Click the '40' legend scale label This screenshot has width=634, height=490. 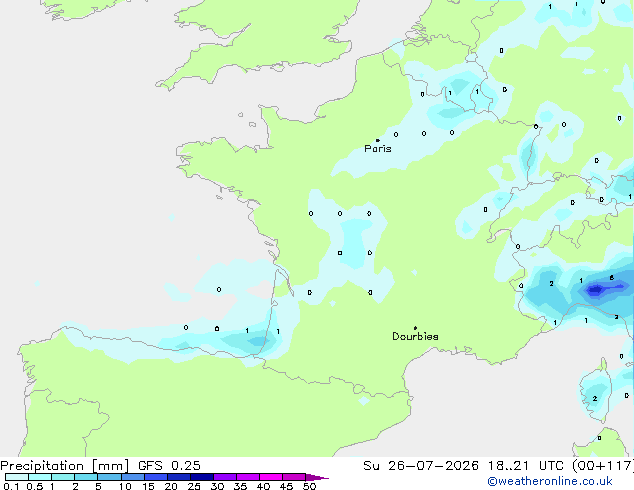(263, 486)
